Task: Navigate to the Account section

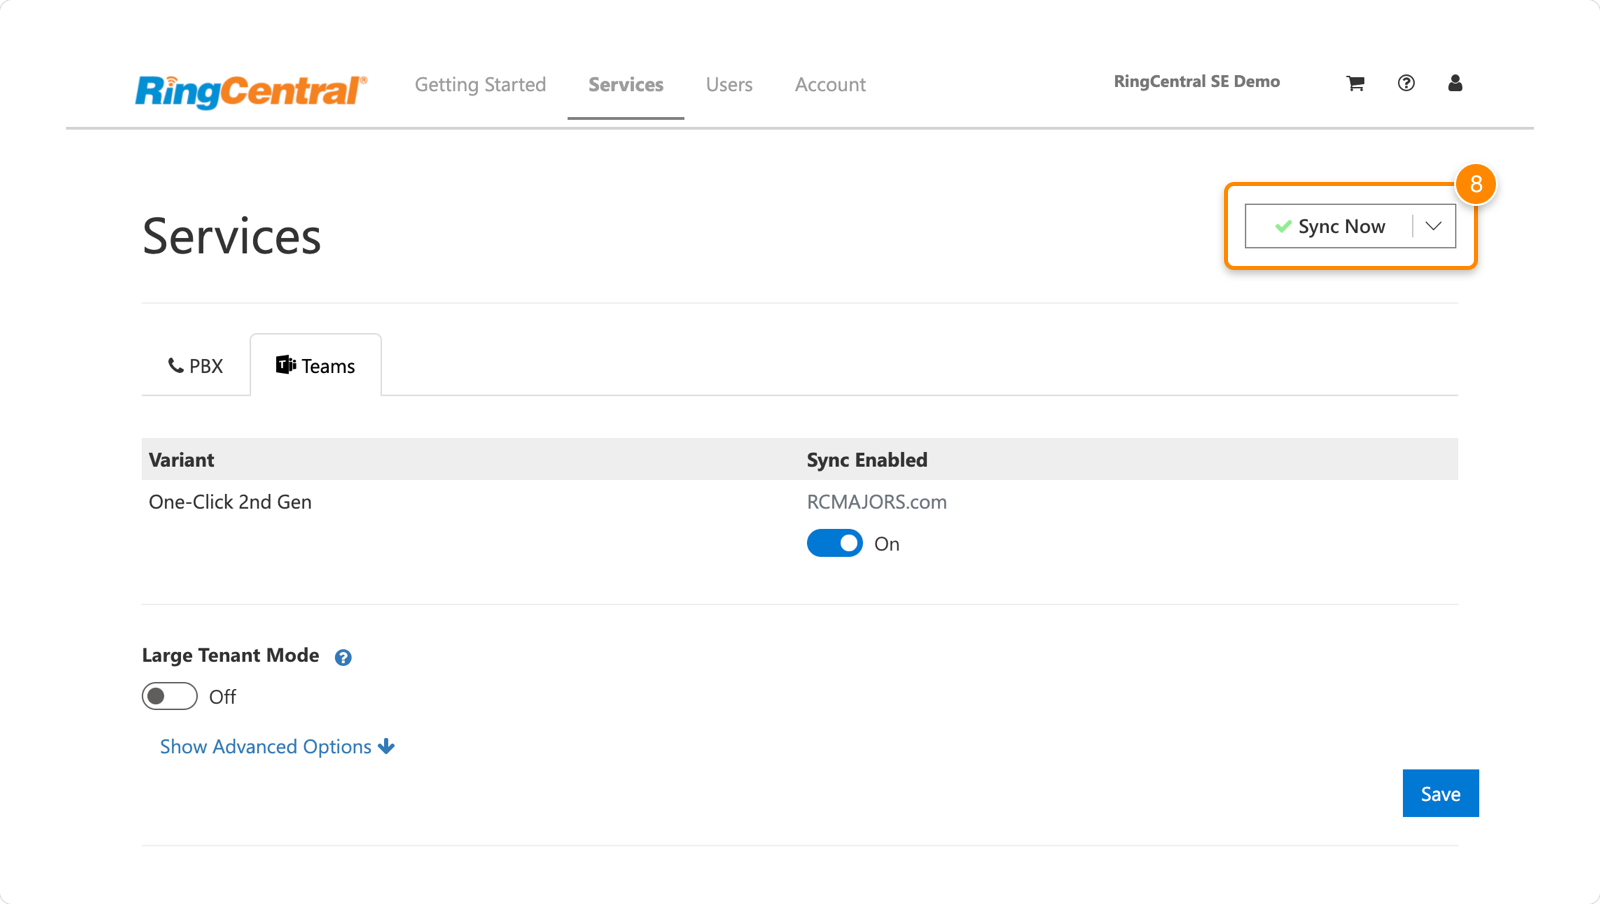Action: pos(830,85)
